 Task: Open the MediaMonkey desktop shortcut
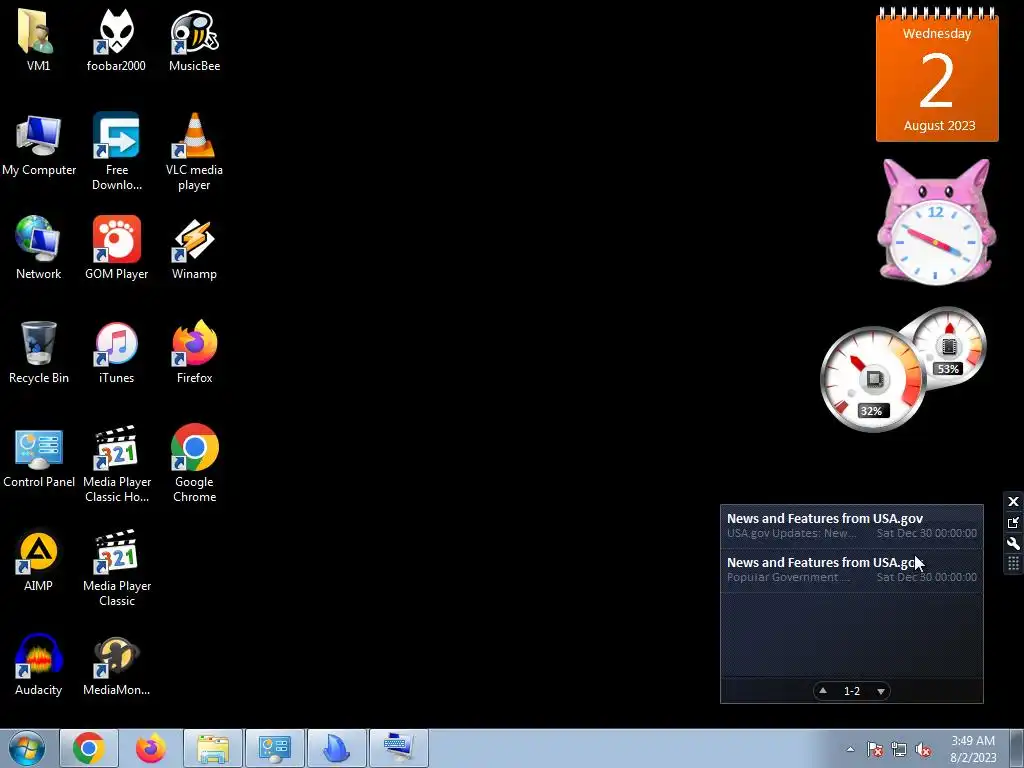116,665
